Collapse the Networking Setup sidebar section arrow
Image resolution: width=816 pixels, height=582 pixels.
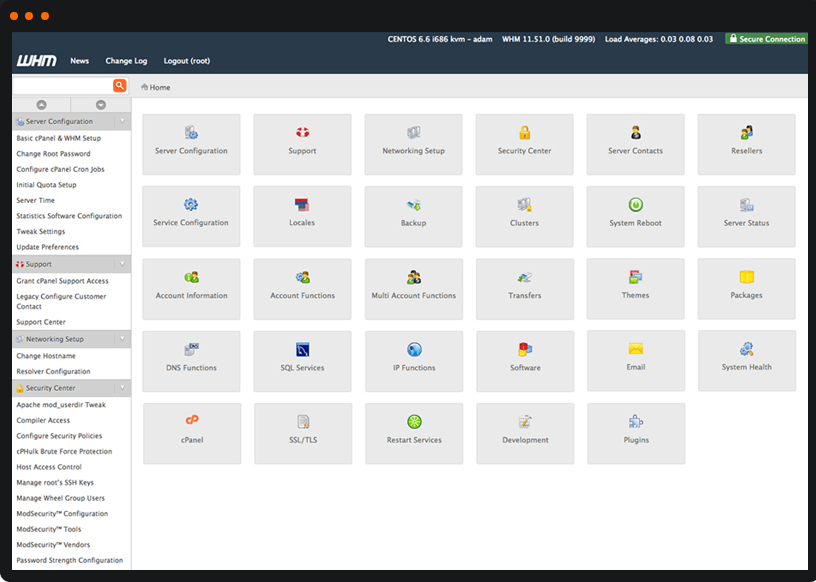pyautogui.click(x=122, y=339)
